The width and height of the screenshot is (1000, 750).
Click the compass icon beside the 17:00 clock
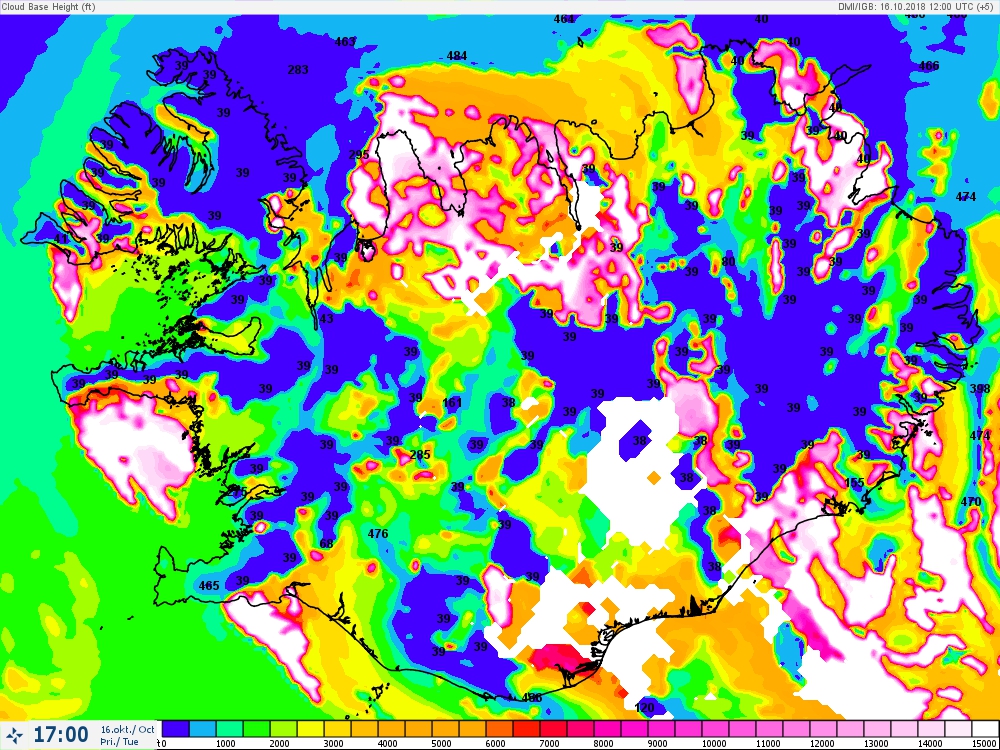tap(16, 734)
